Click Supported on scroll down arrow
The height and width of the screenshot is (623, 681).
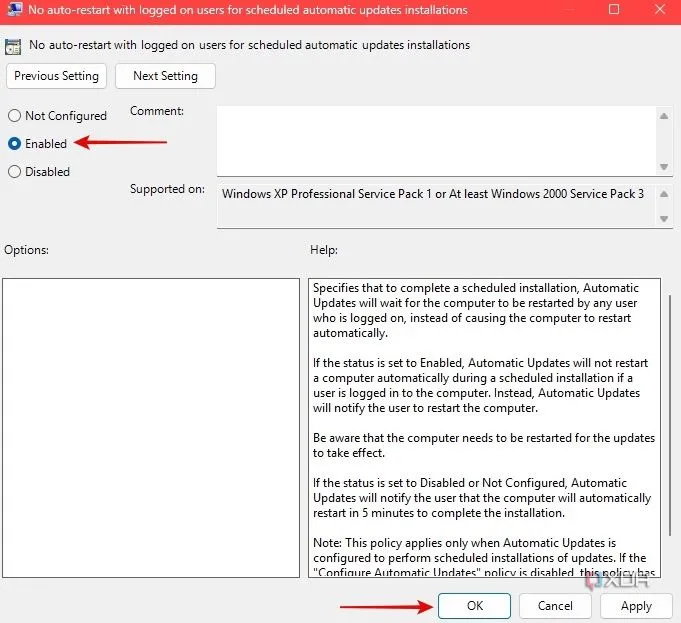(x=664, y=219)
